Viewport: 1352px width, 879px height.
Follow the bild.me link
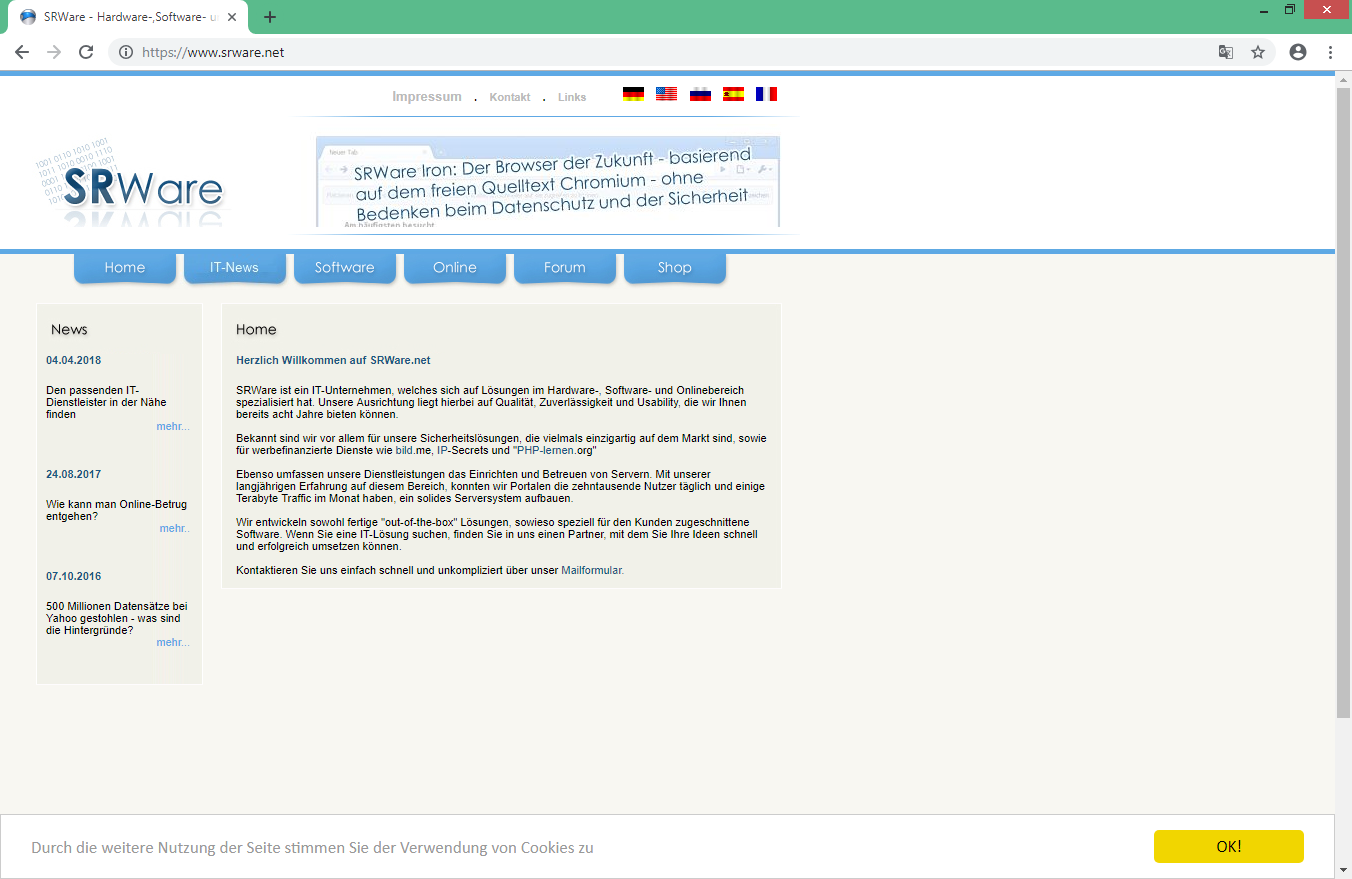[x=412, y=450]
